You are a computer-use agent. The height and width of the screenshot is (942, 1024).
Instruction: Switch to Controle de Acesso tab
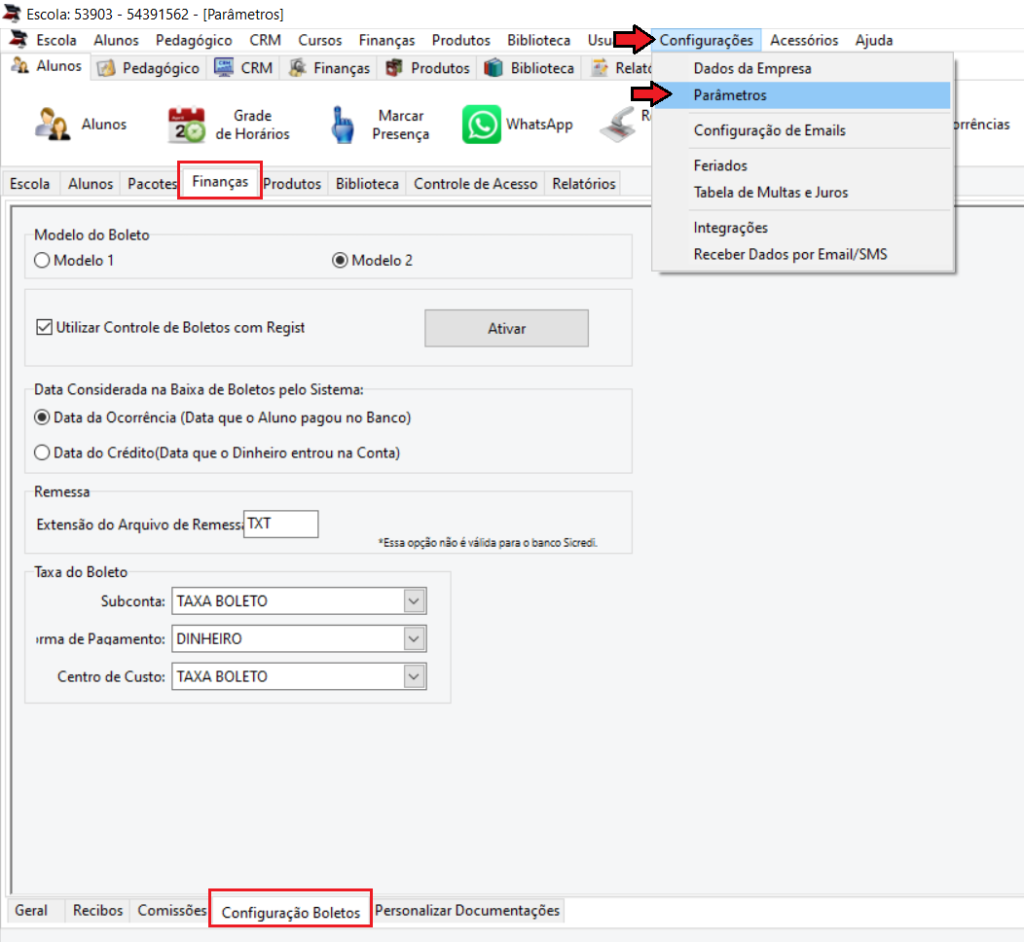(475, 184)
